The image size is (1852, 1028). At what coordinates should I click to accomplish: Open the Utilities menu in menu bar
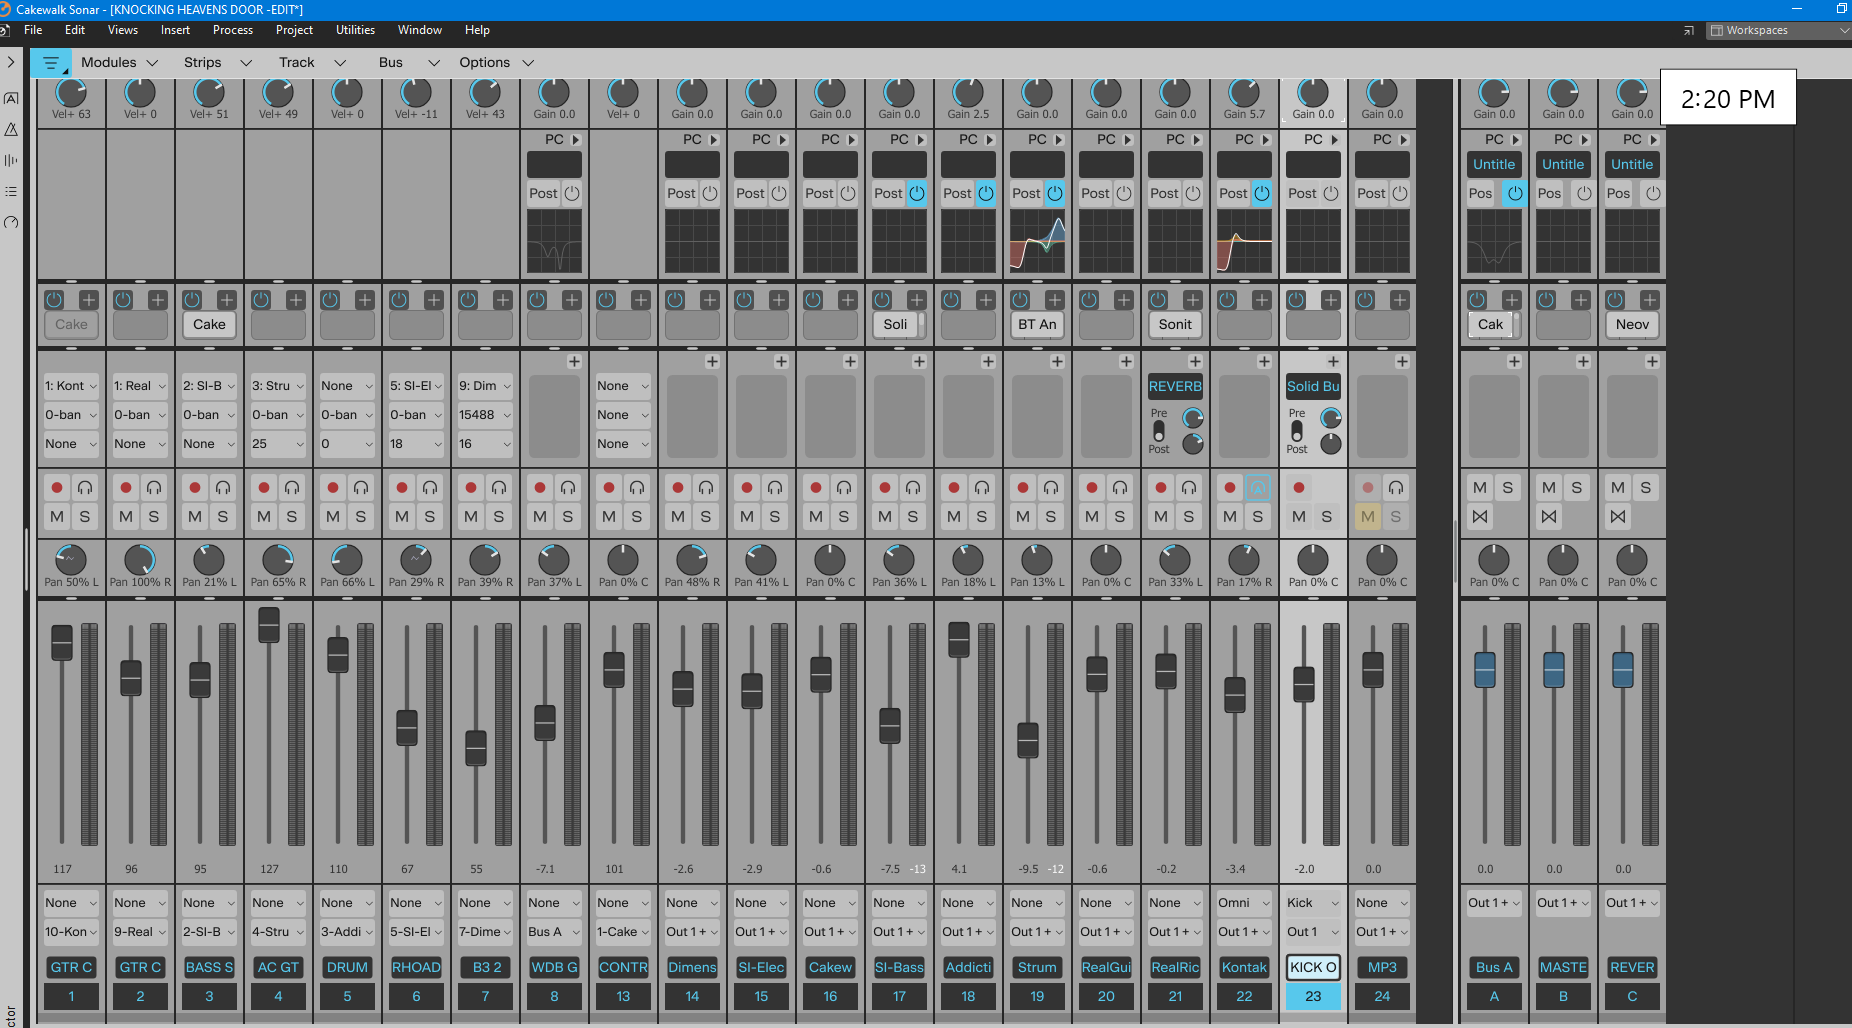coord(355,30)
